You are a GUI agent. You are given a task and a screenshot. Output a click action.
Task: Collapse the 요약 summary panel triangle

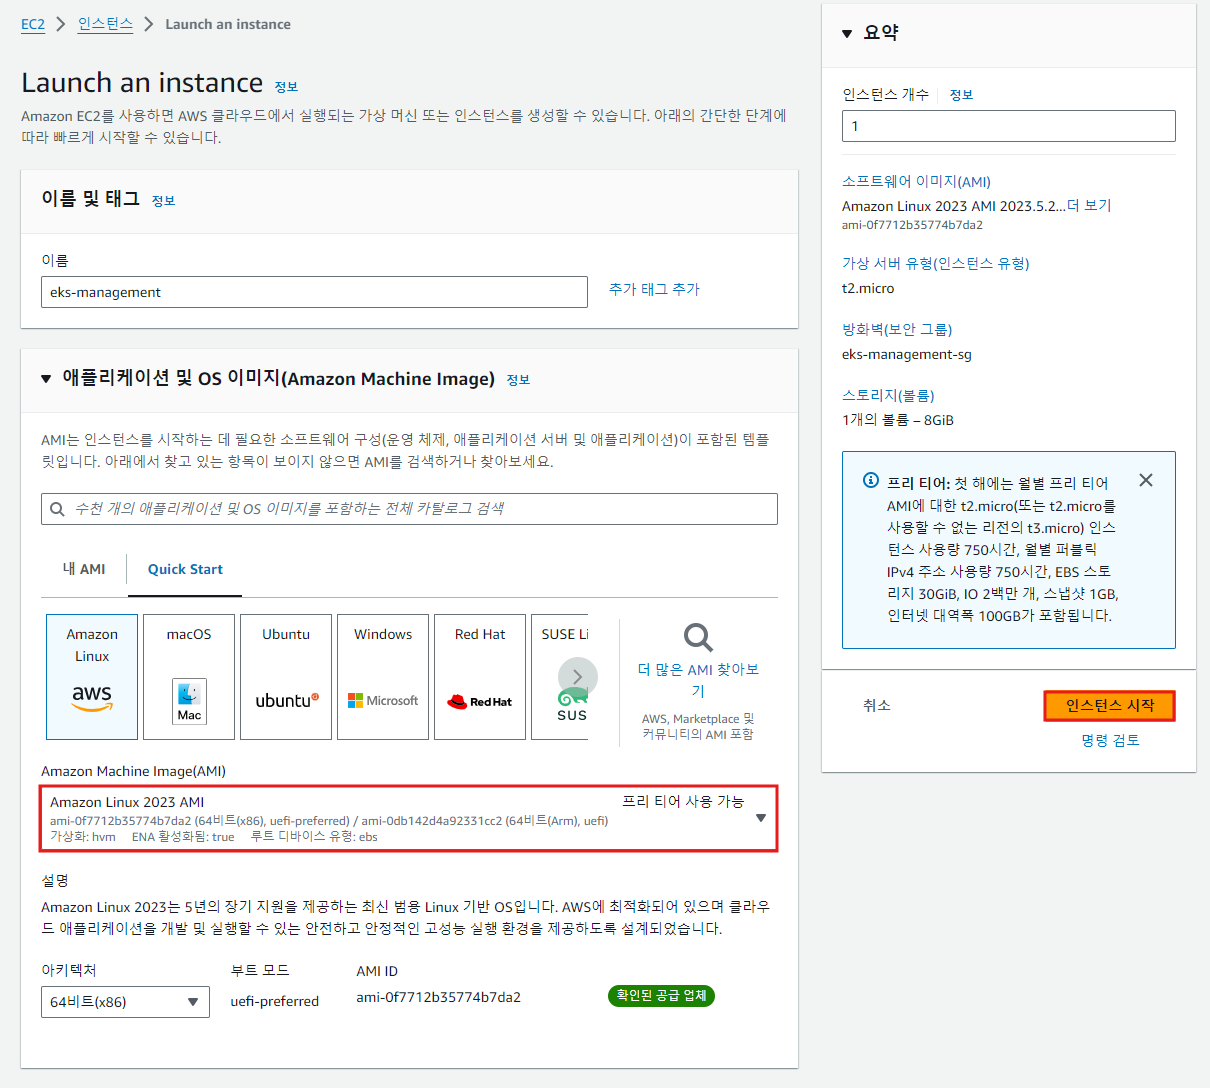point(847,34)
